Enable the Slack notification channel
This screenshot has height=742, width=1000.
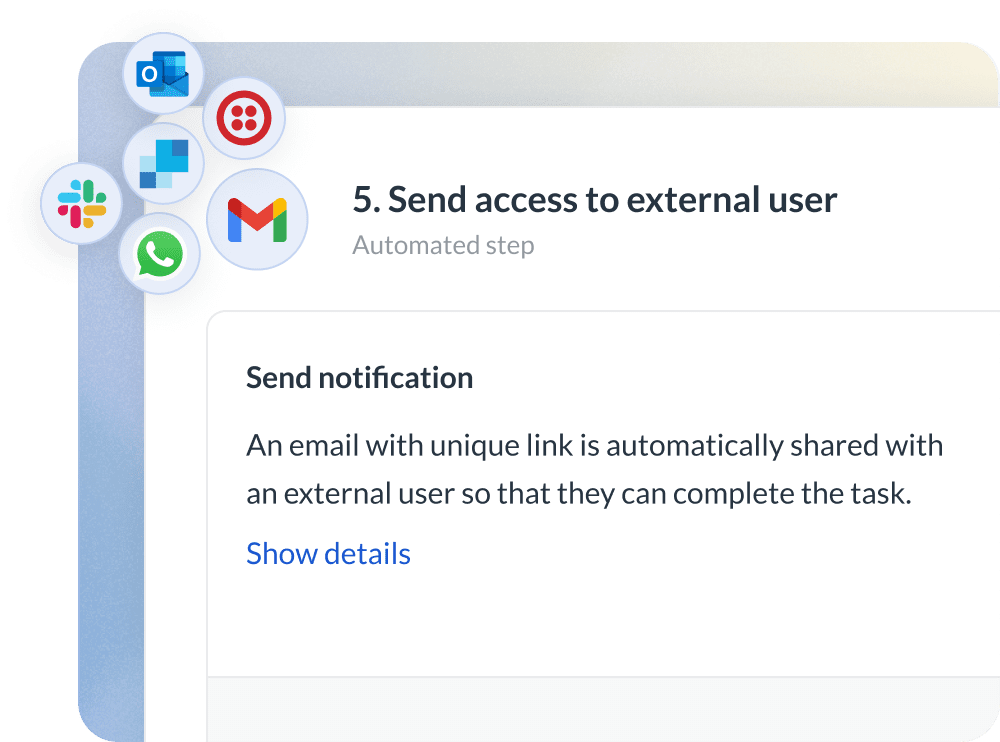click(x=82, y=204)
